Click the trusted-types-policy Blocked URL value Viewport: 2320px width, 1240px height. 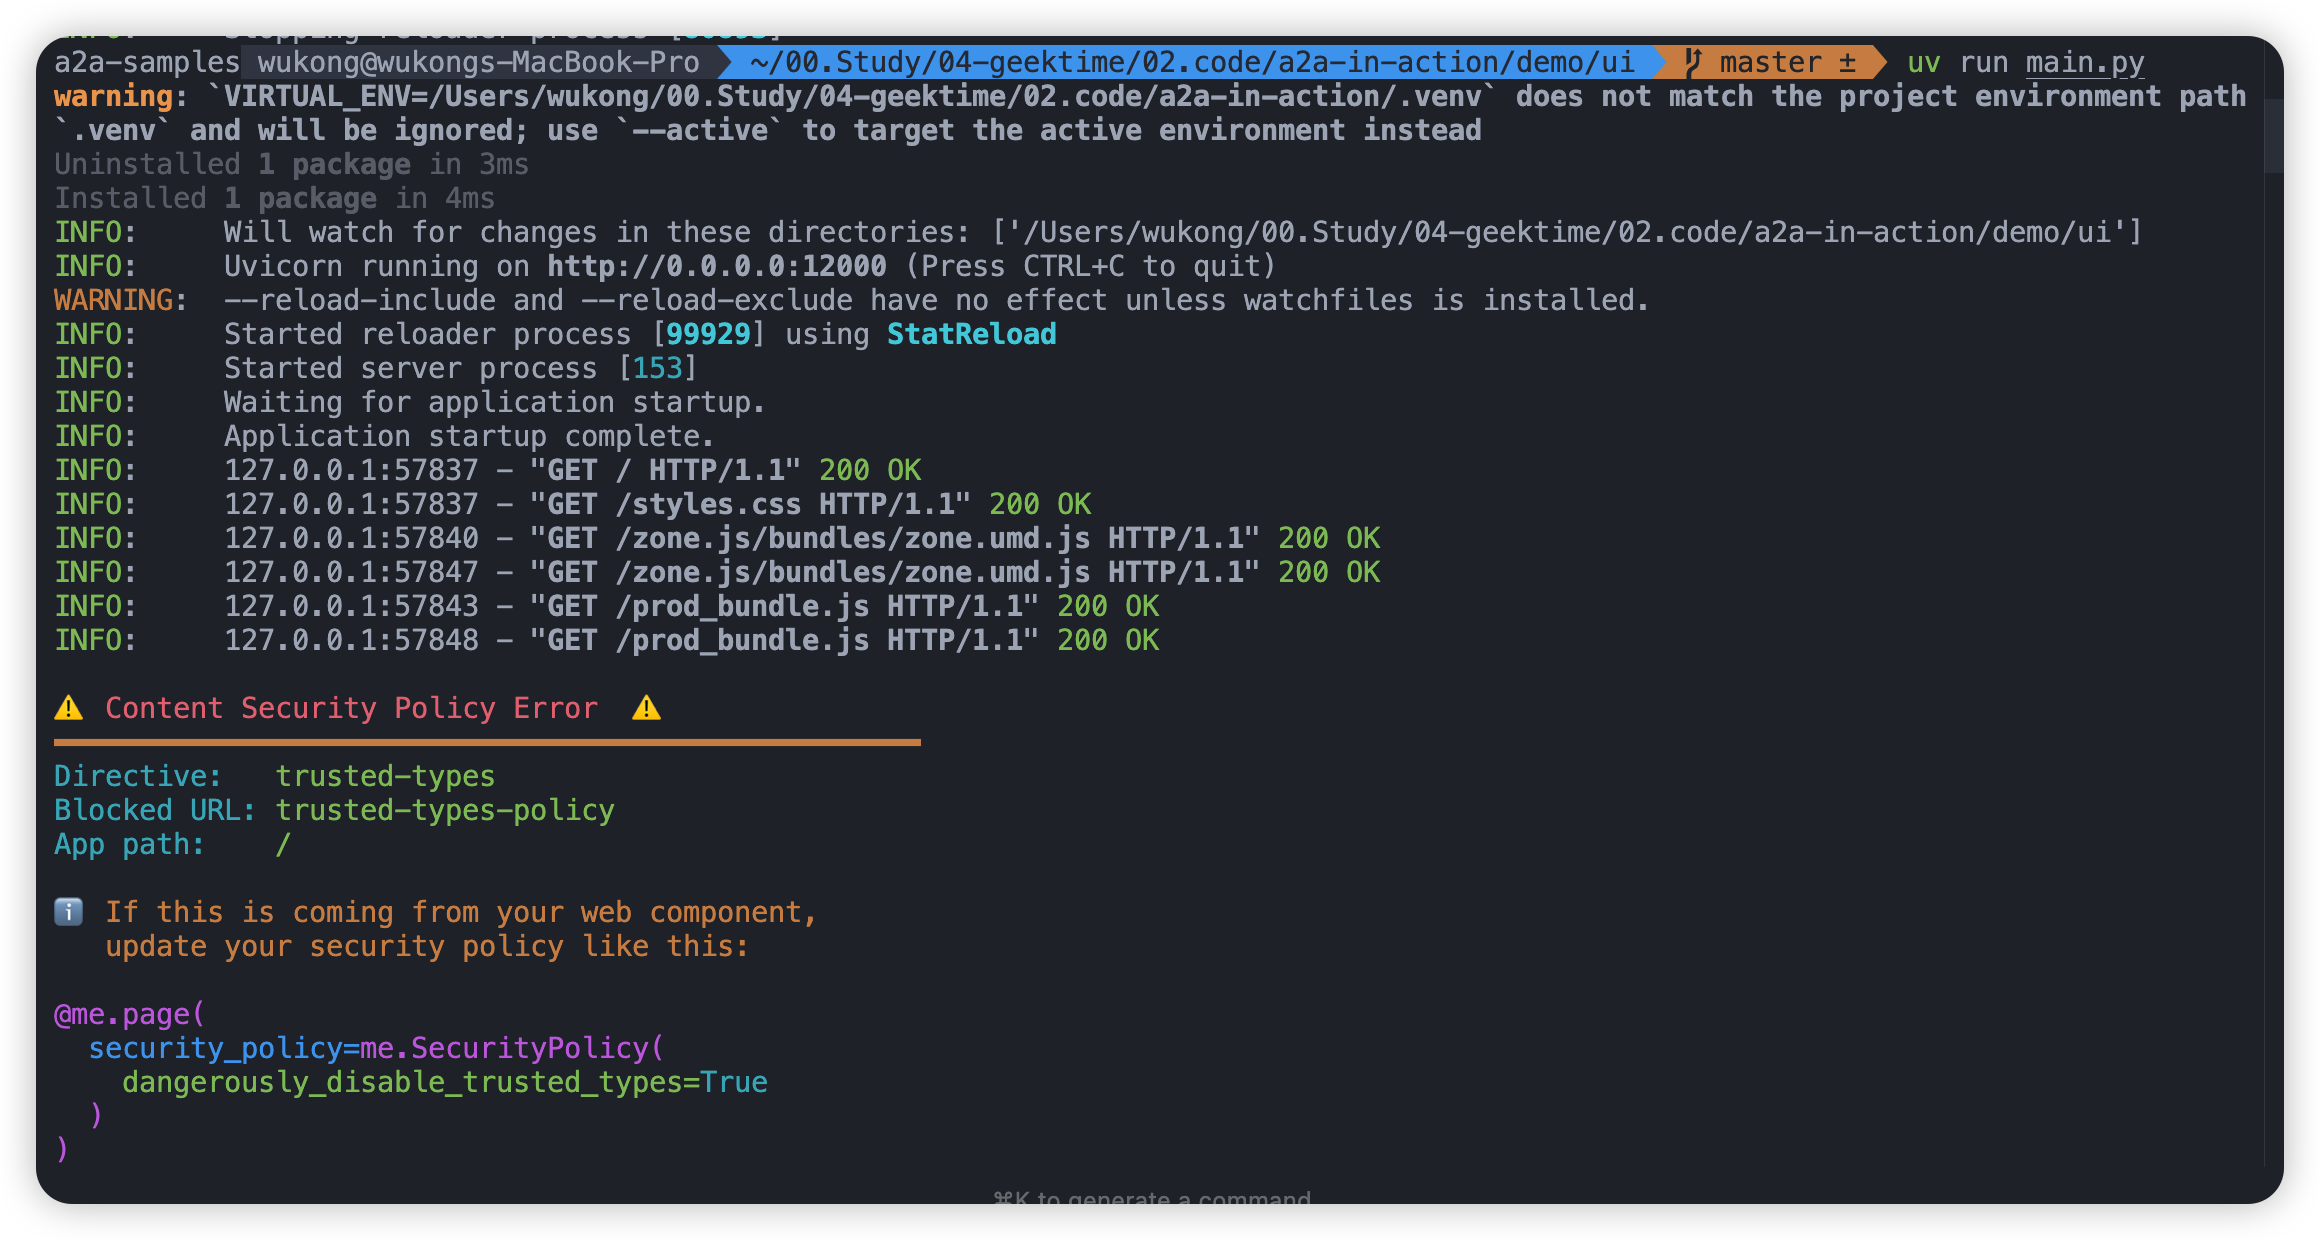[x=444, y=810]
